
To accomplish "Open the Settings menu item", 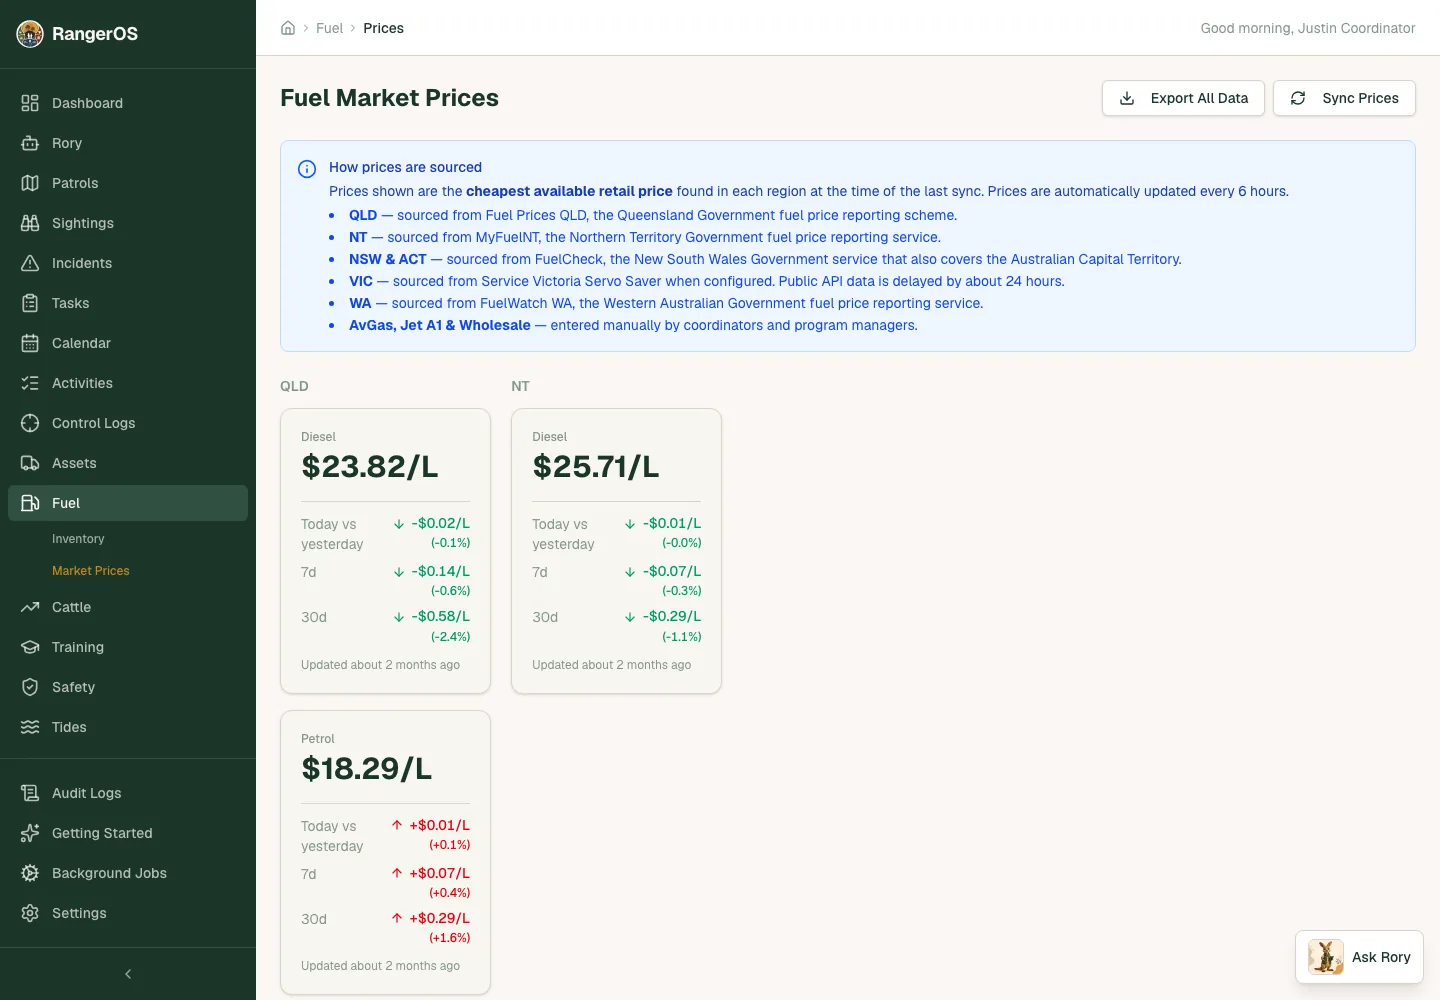I will (128, 913).
